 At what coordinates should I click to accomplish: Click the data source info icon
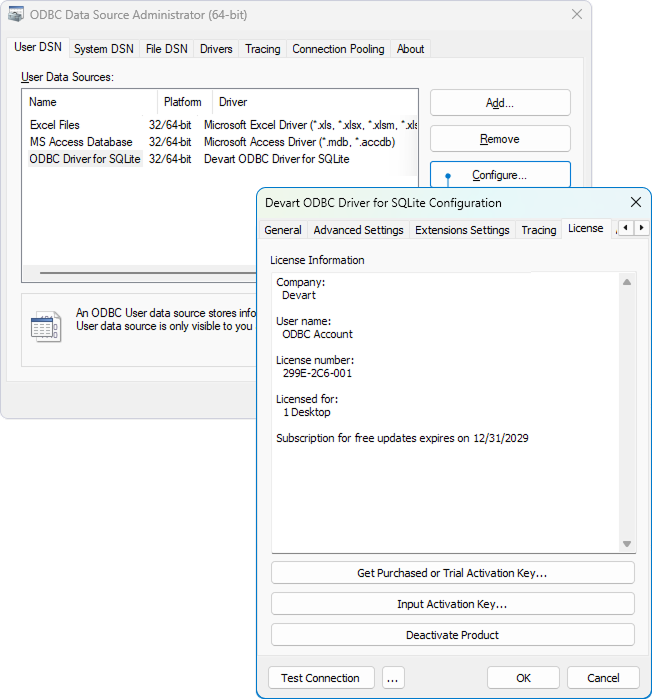pyautogui.click(x=46, y=327)
